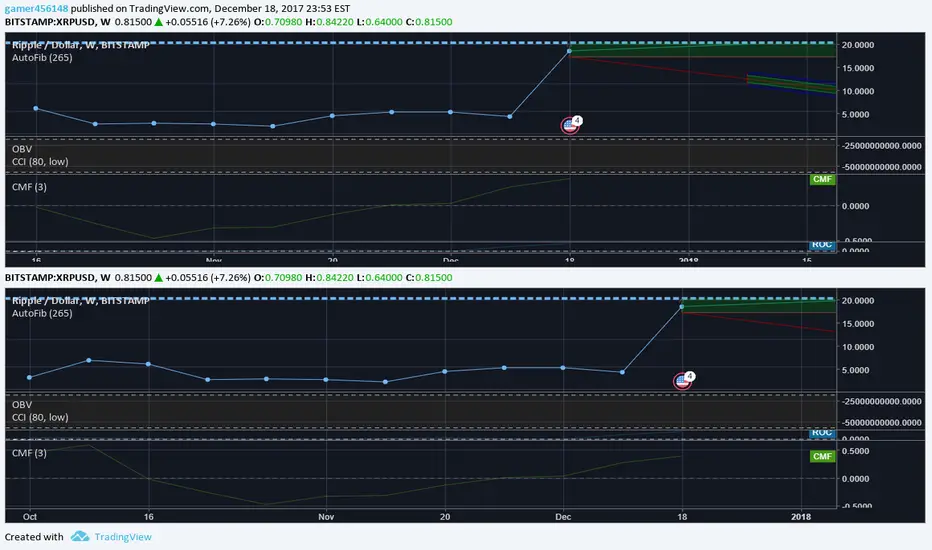The width and height of the screenshot is (932, 550).
Task: Open the TradingView link beside Created with
Action: pyautogui.click(x=123, y=537)
